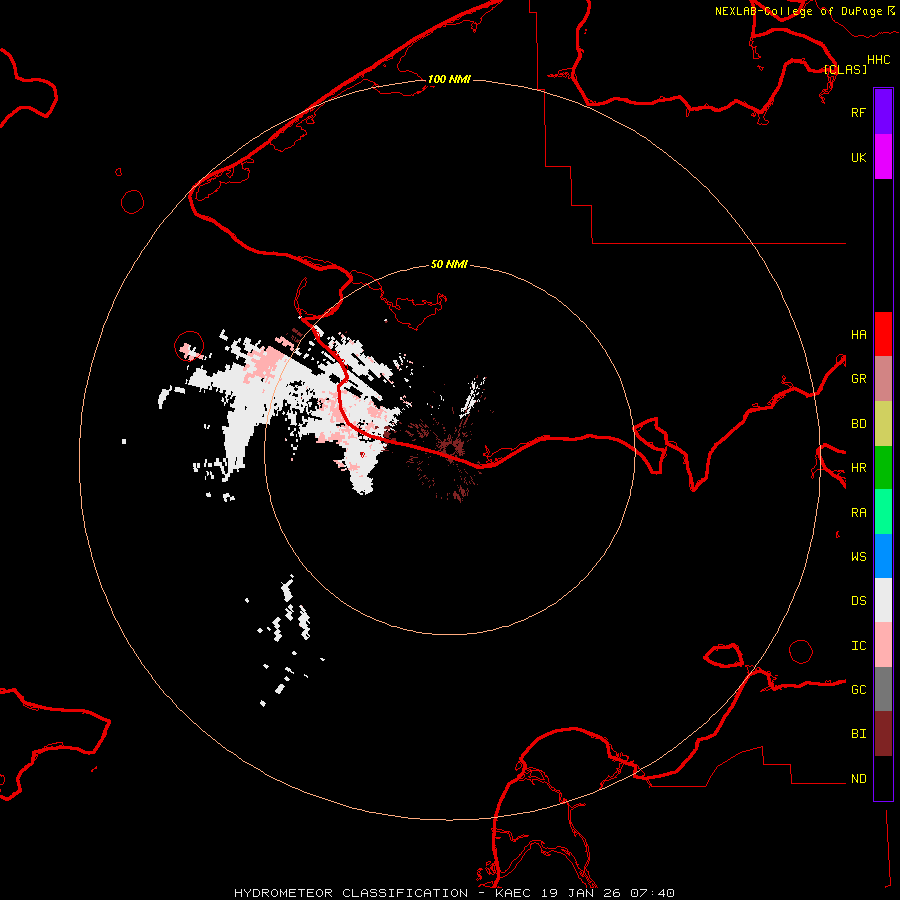Select the BD yellow legend swatch
This screenshot has width=900, height=900.
click(x=883, y=424)
